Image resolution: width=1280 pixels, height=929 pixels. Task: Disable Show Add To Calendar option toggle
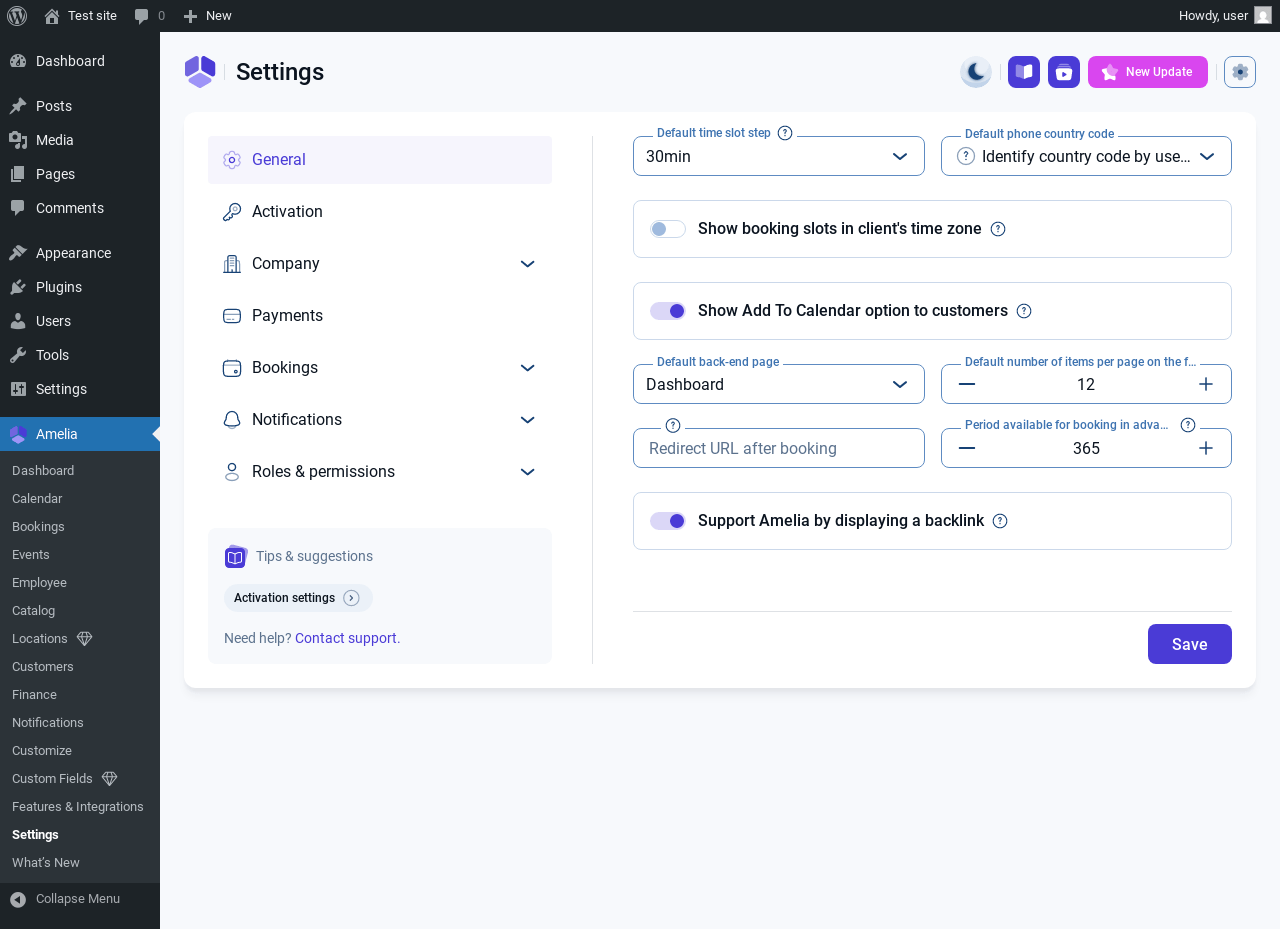pyautogui.click(x=668, y=311)
